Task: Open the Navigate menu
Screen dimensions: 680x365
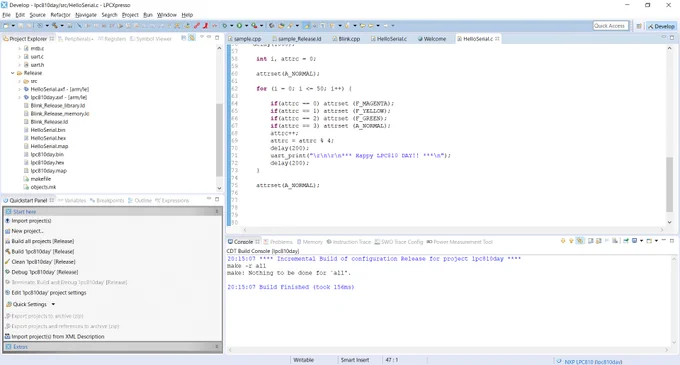Action: pyautogui.click(x=86, y=15)
